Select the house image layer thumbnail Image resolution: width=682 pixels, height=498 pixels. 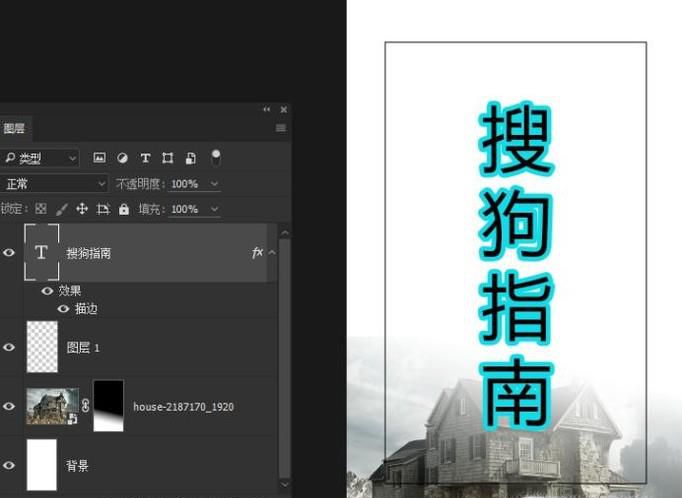tap(53, 406)
